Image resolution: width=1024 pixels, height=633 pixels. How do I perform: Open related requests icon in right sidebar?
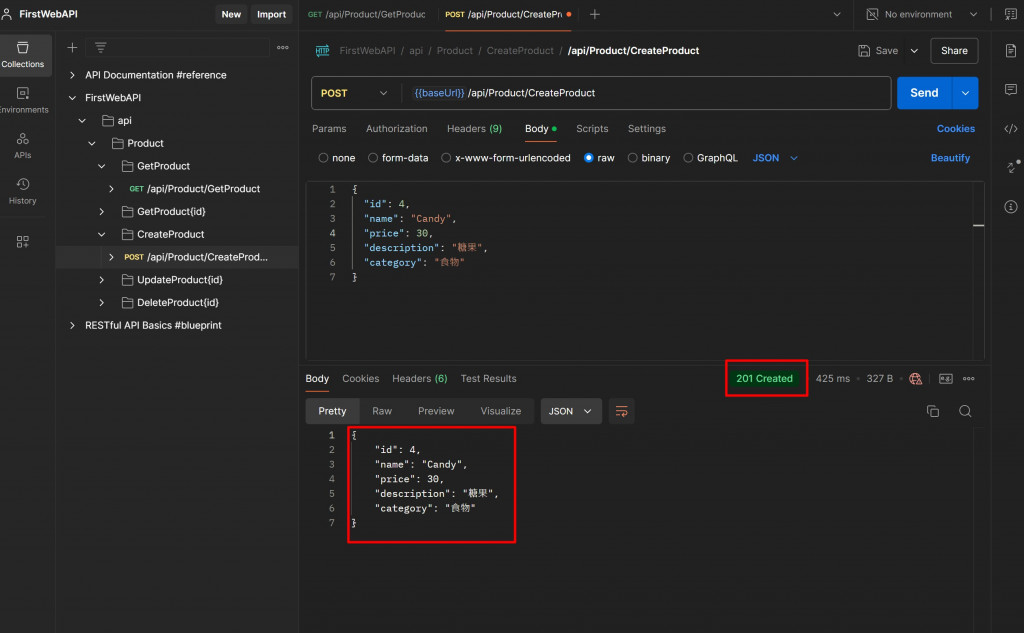(1011, 167)
